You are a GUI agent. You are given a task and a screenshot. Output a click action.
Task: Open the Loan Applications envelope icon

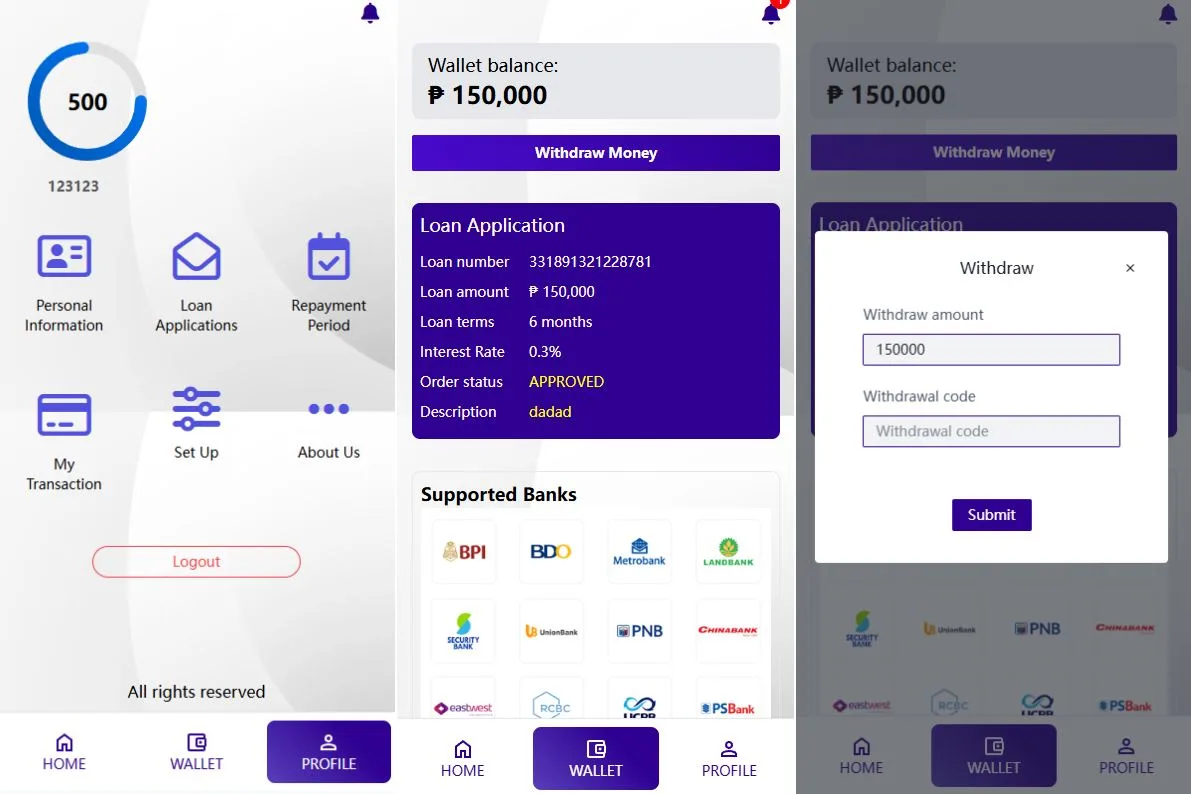196,257
